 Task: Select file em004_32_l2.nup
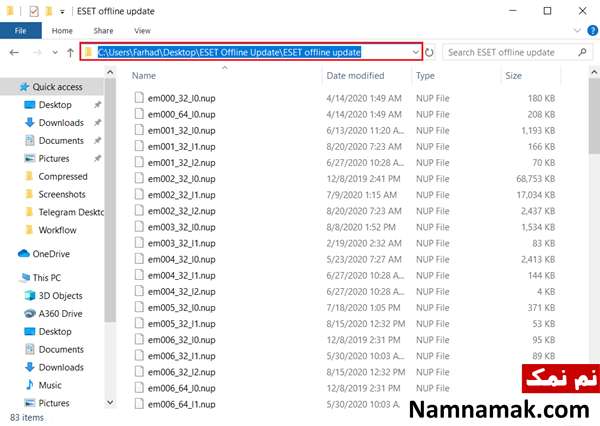(x=181, y=292)
